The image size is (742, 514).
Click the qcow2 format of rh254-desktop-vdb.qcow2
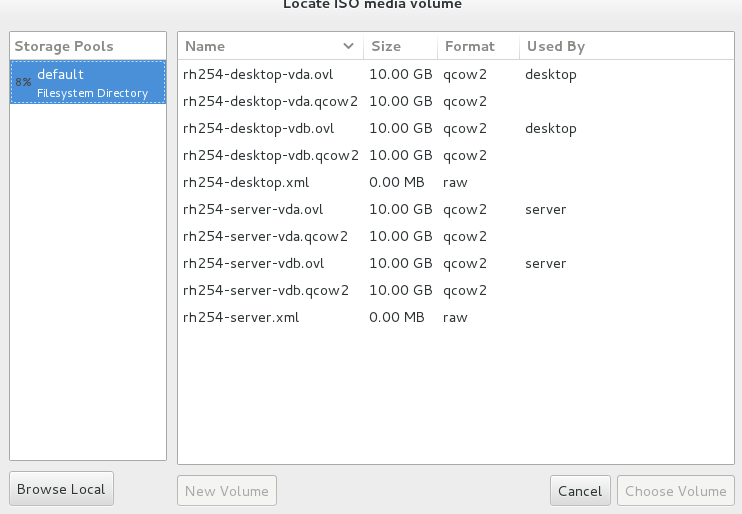[x=465, y=156]
